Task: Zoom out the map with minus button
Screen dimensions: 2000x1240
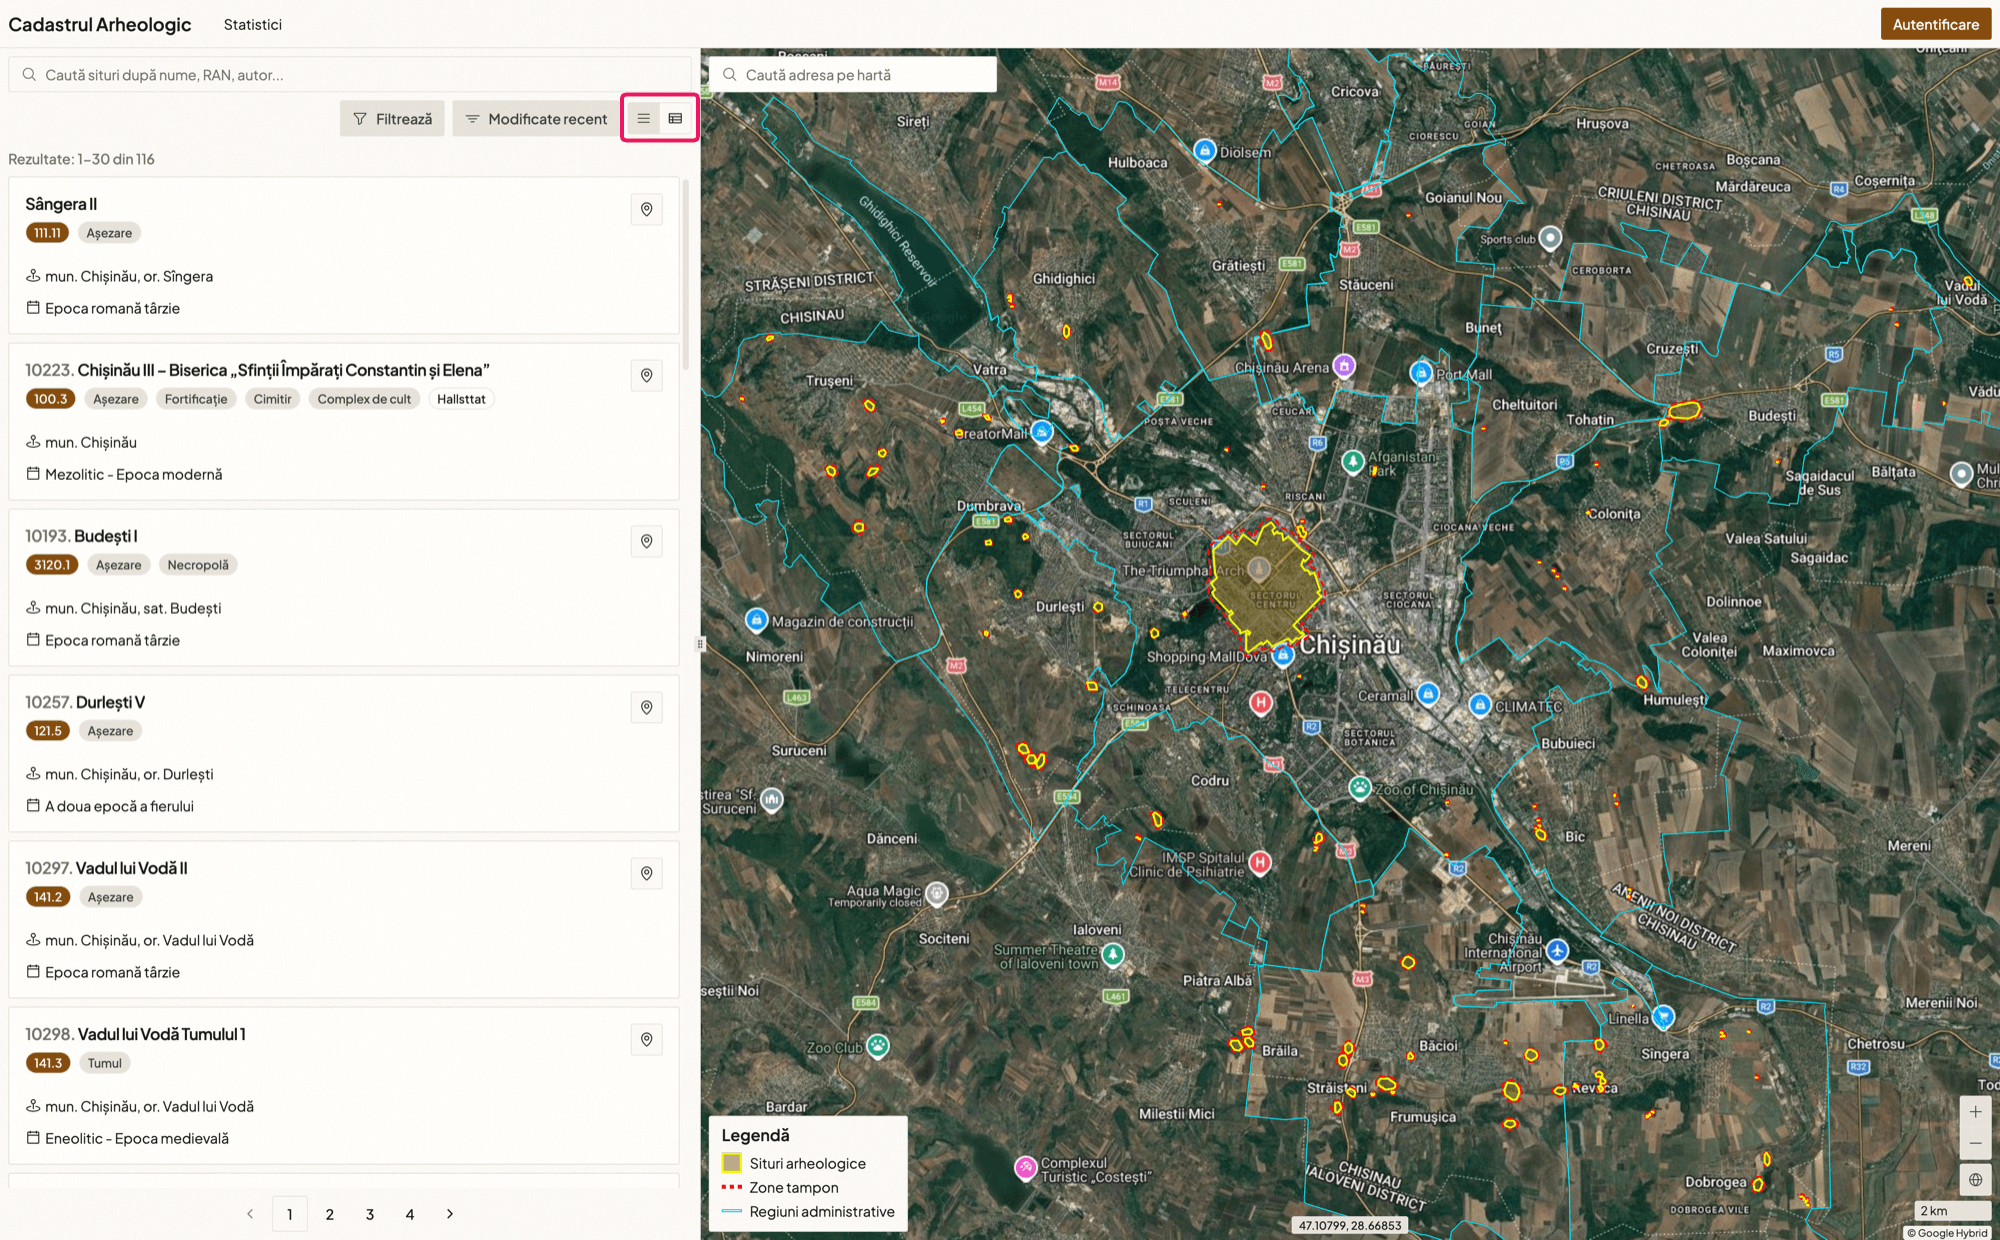Action: point(1975,1143)
